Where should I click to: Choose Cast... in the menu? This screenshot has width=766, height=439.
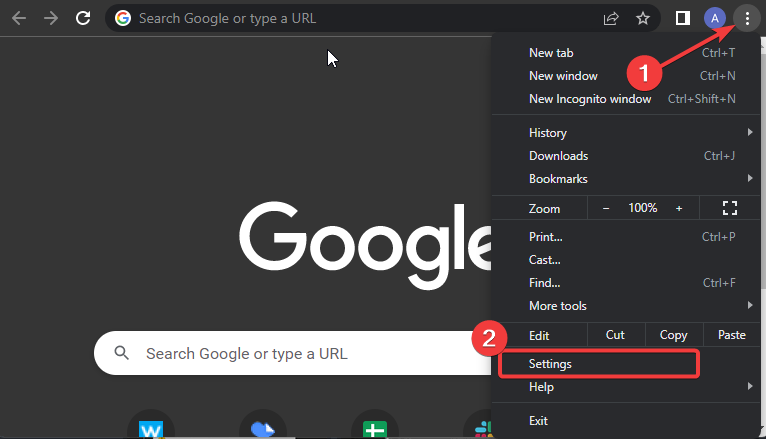click(x=628, y=260)
